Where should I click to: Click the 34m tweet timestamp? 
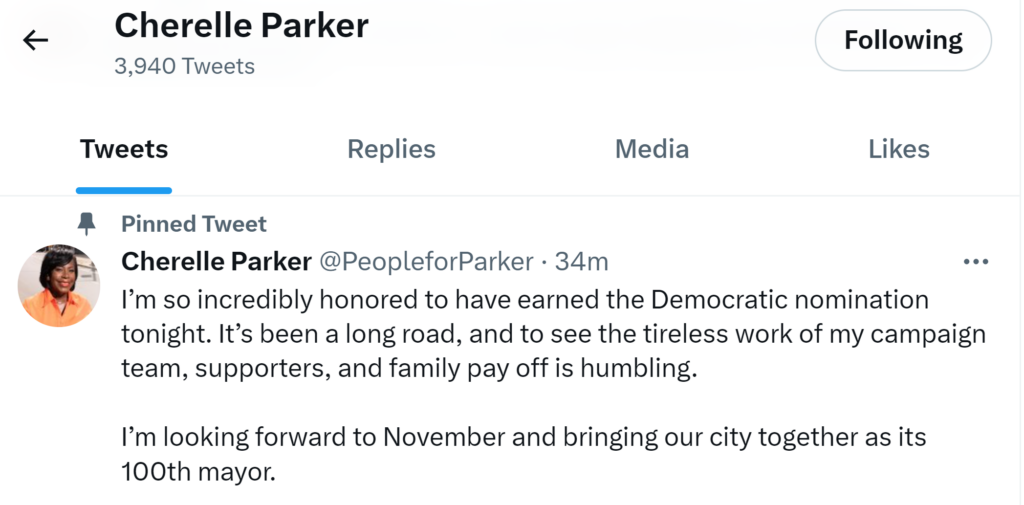click(x=581, y=262)
